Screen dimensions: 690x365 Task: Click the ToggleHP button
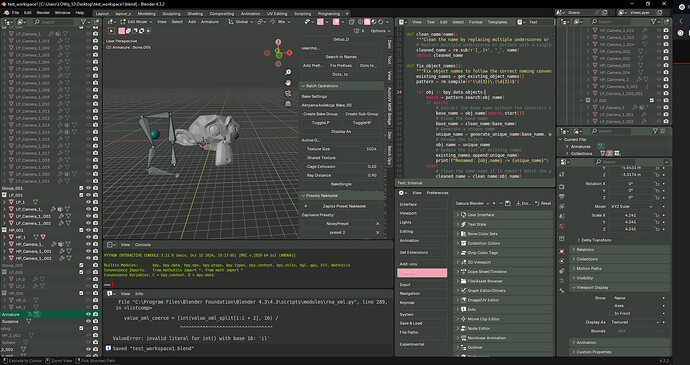click(362, 123)
